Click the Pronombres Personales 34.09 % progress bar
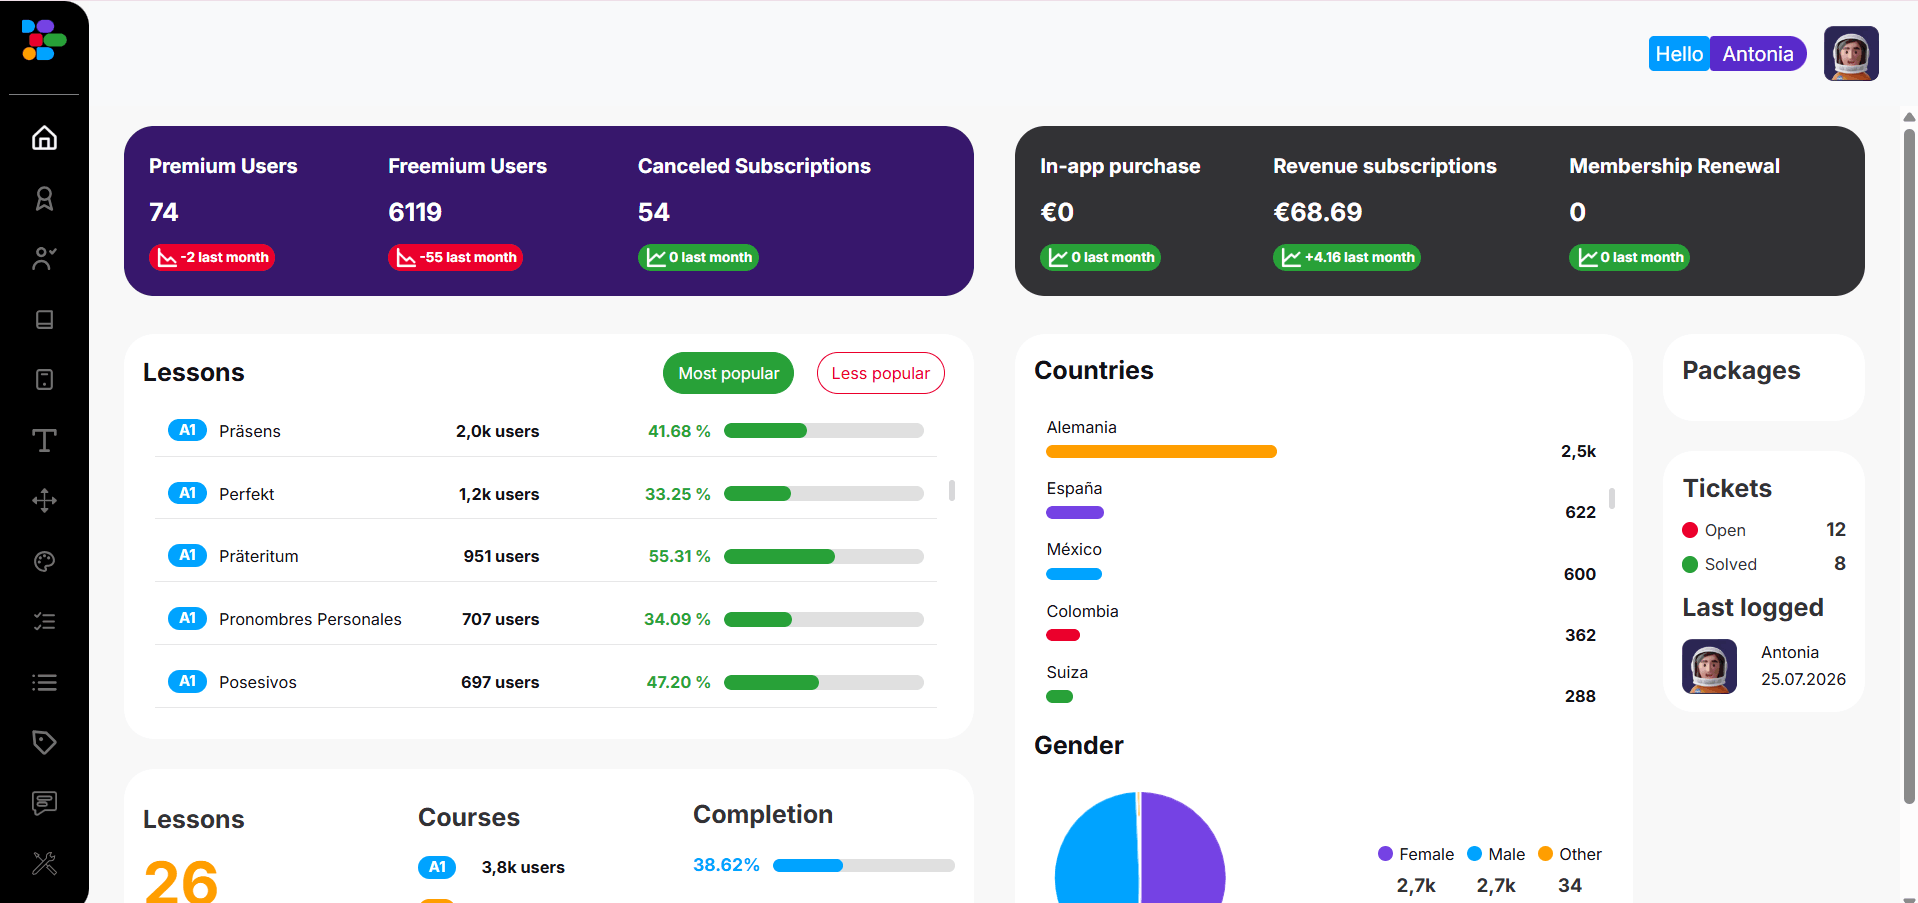 click(824, 619)
